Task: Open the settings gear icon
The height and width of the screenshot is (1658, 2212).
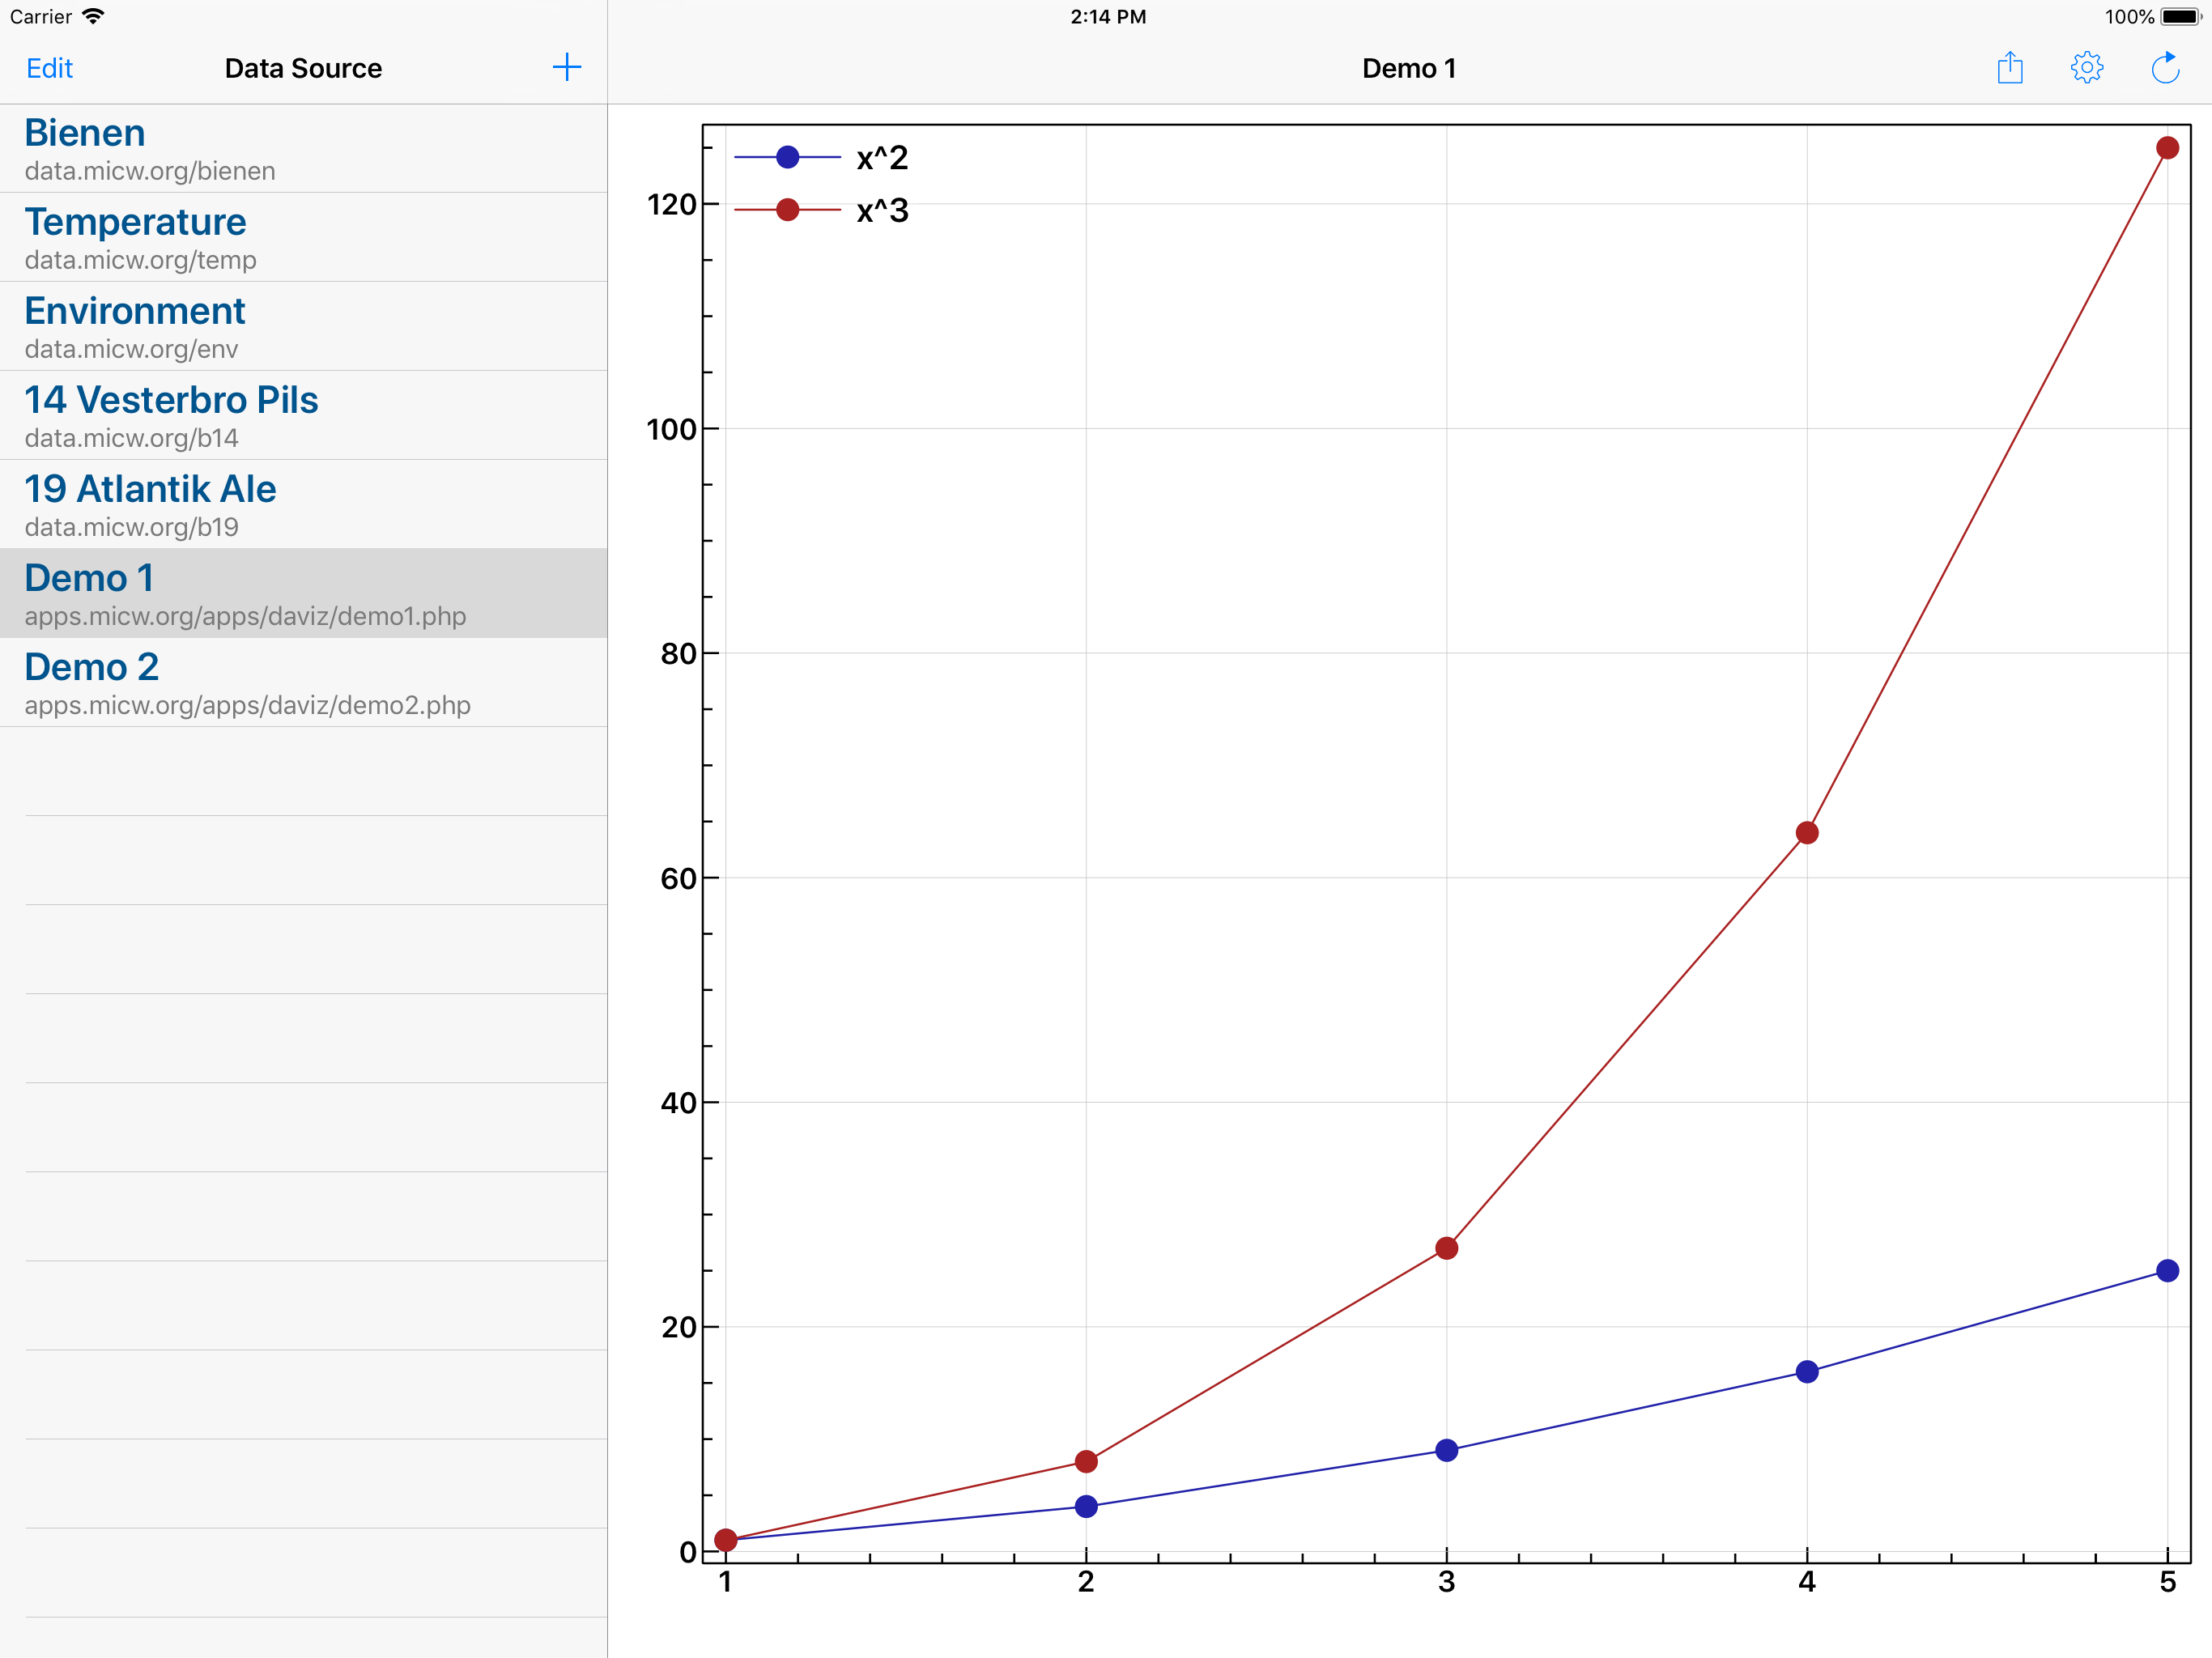Action: (2086, 68)
